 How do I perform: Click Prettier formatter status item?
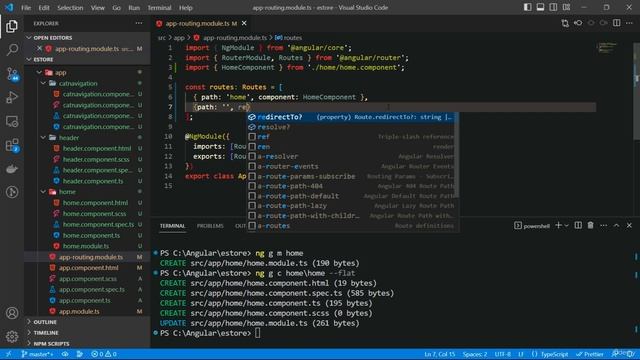coord(590,354)
